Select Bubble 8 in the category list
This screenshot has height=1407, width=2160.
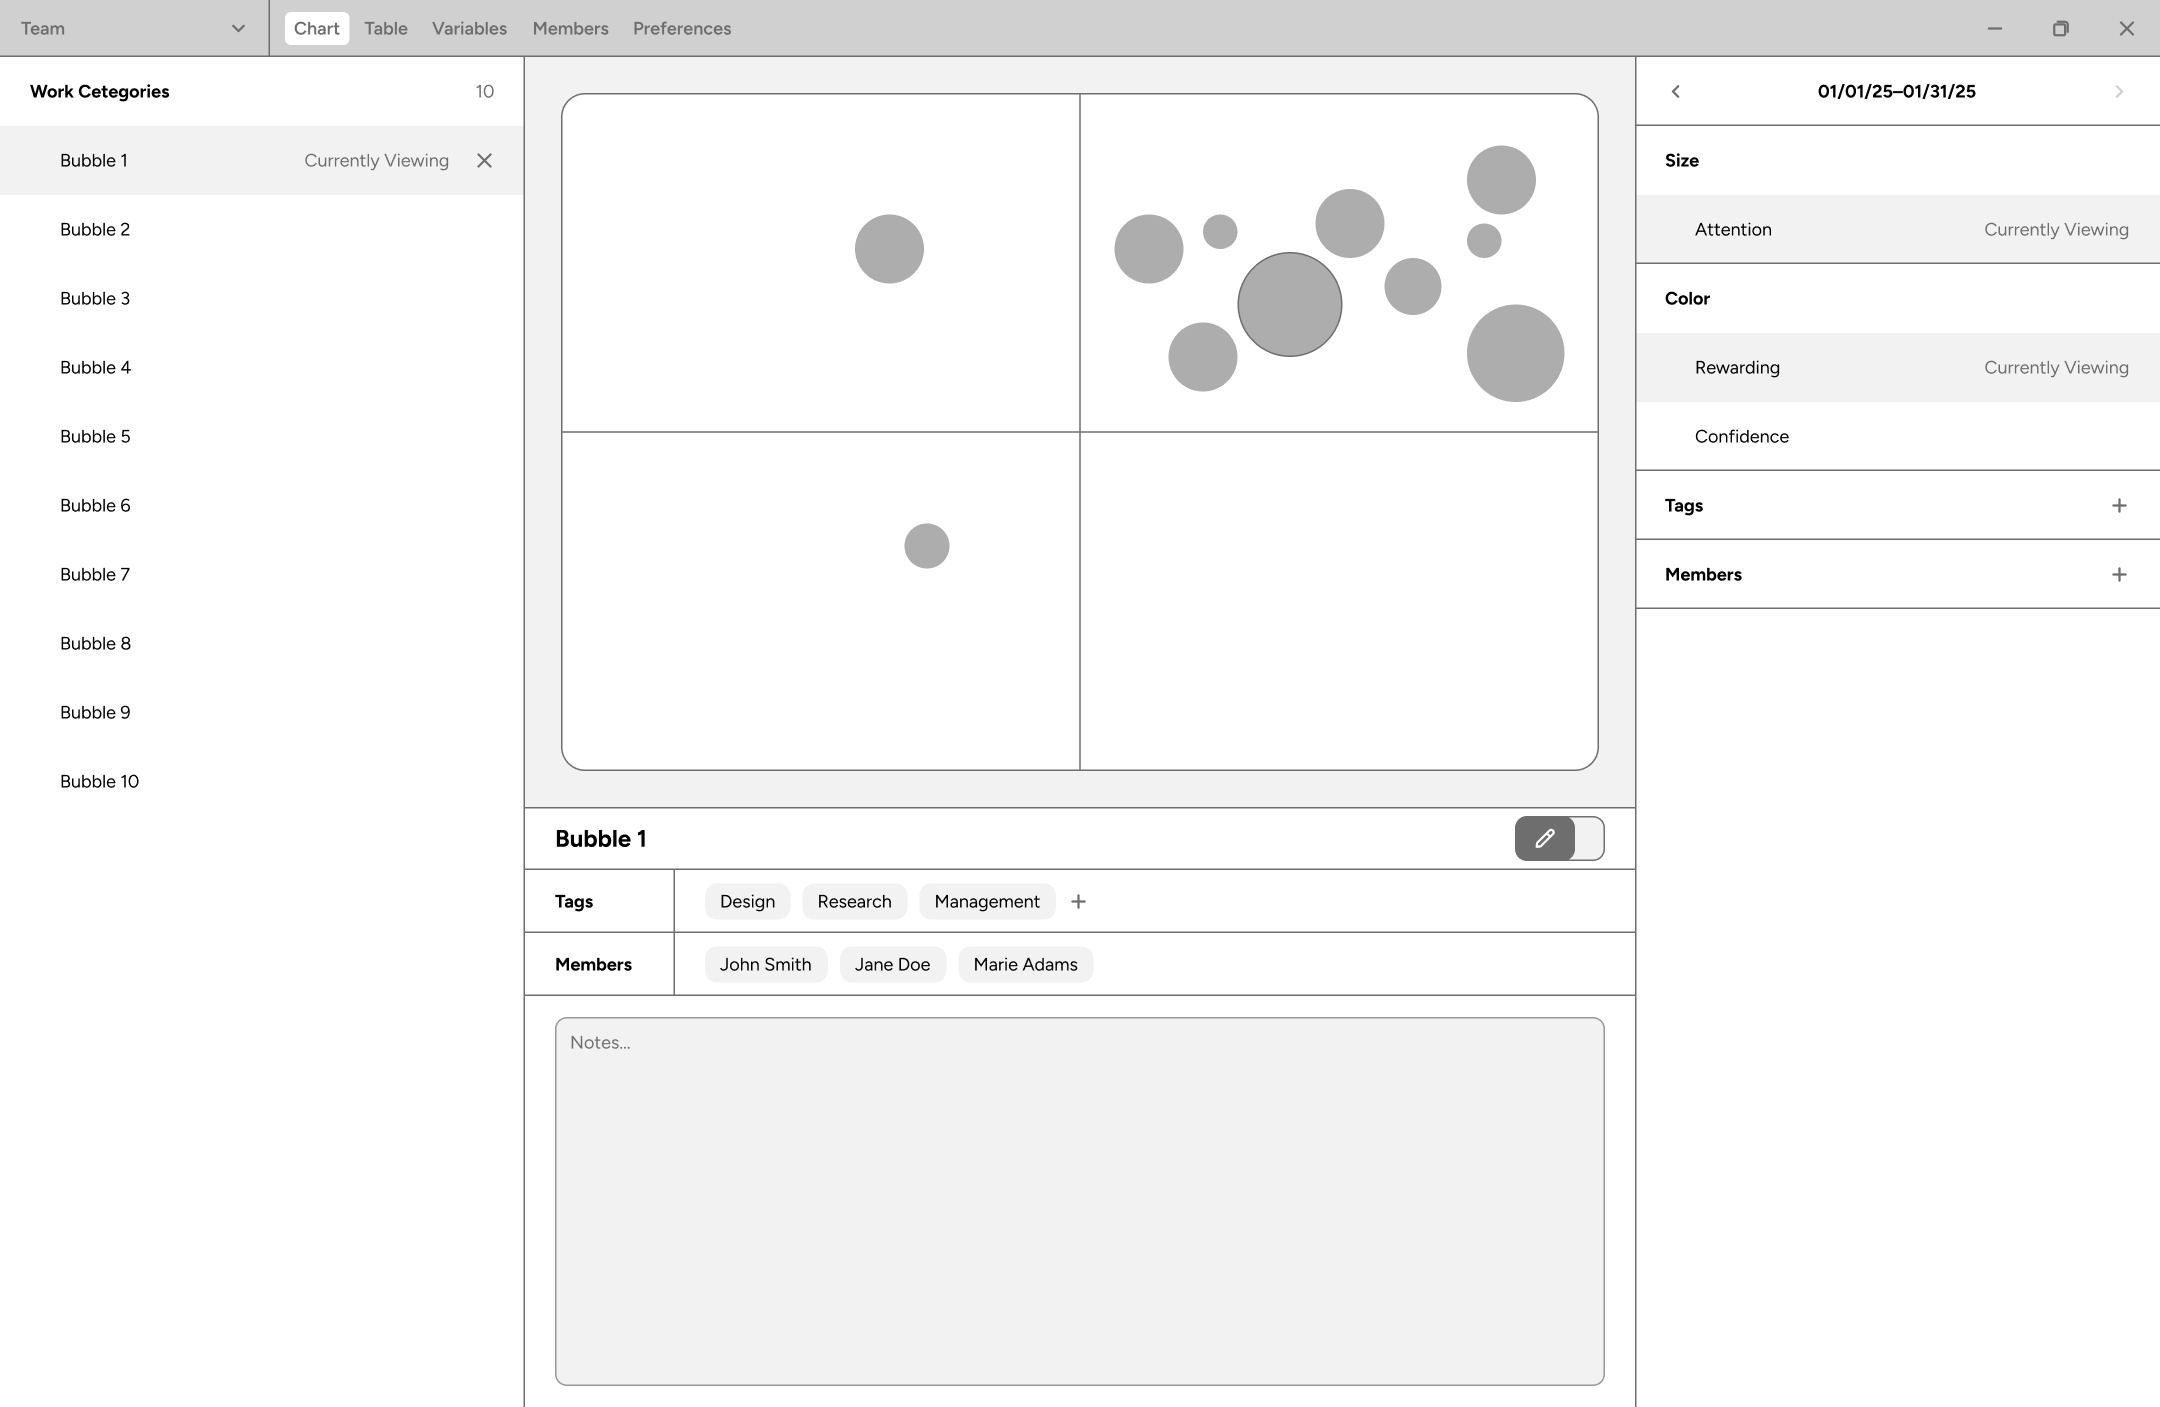(x=262, y=643)
